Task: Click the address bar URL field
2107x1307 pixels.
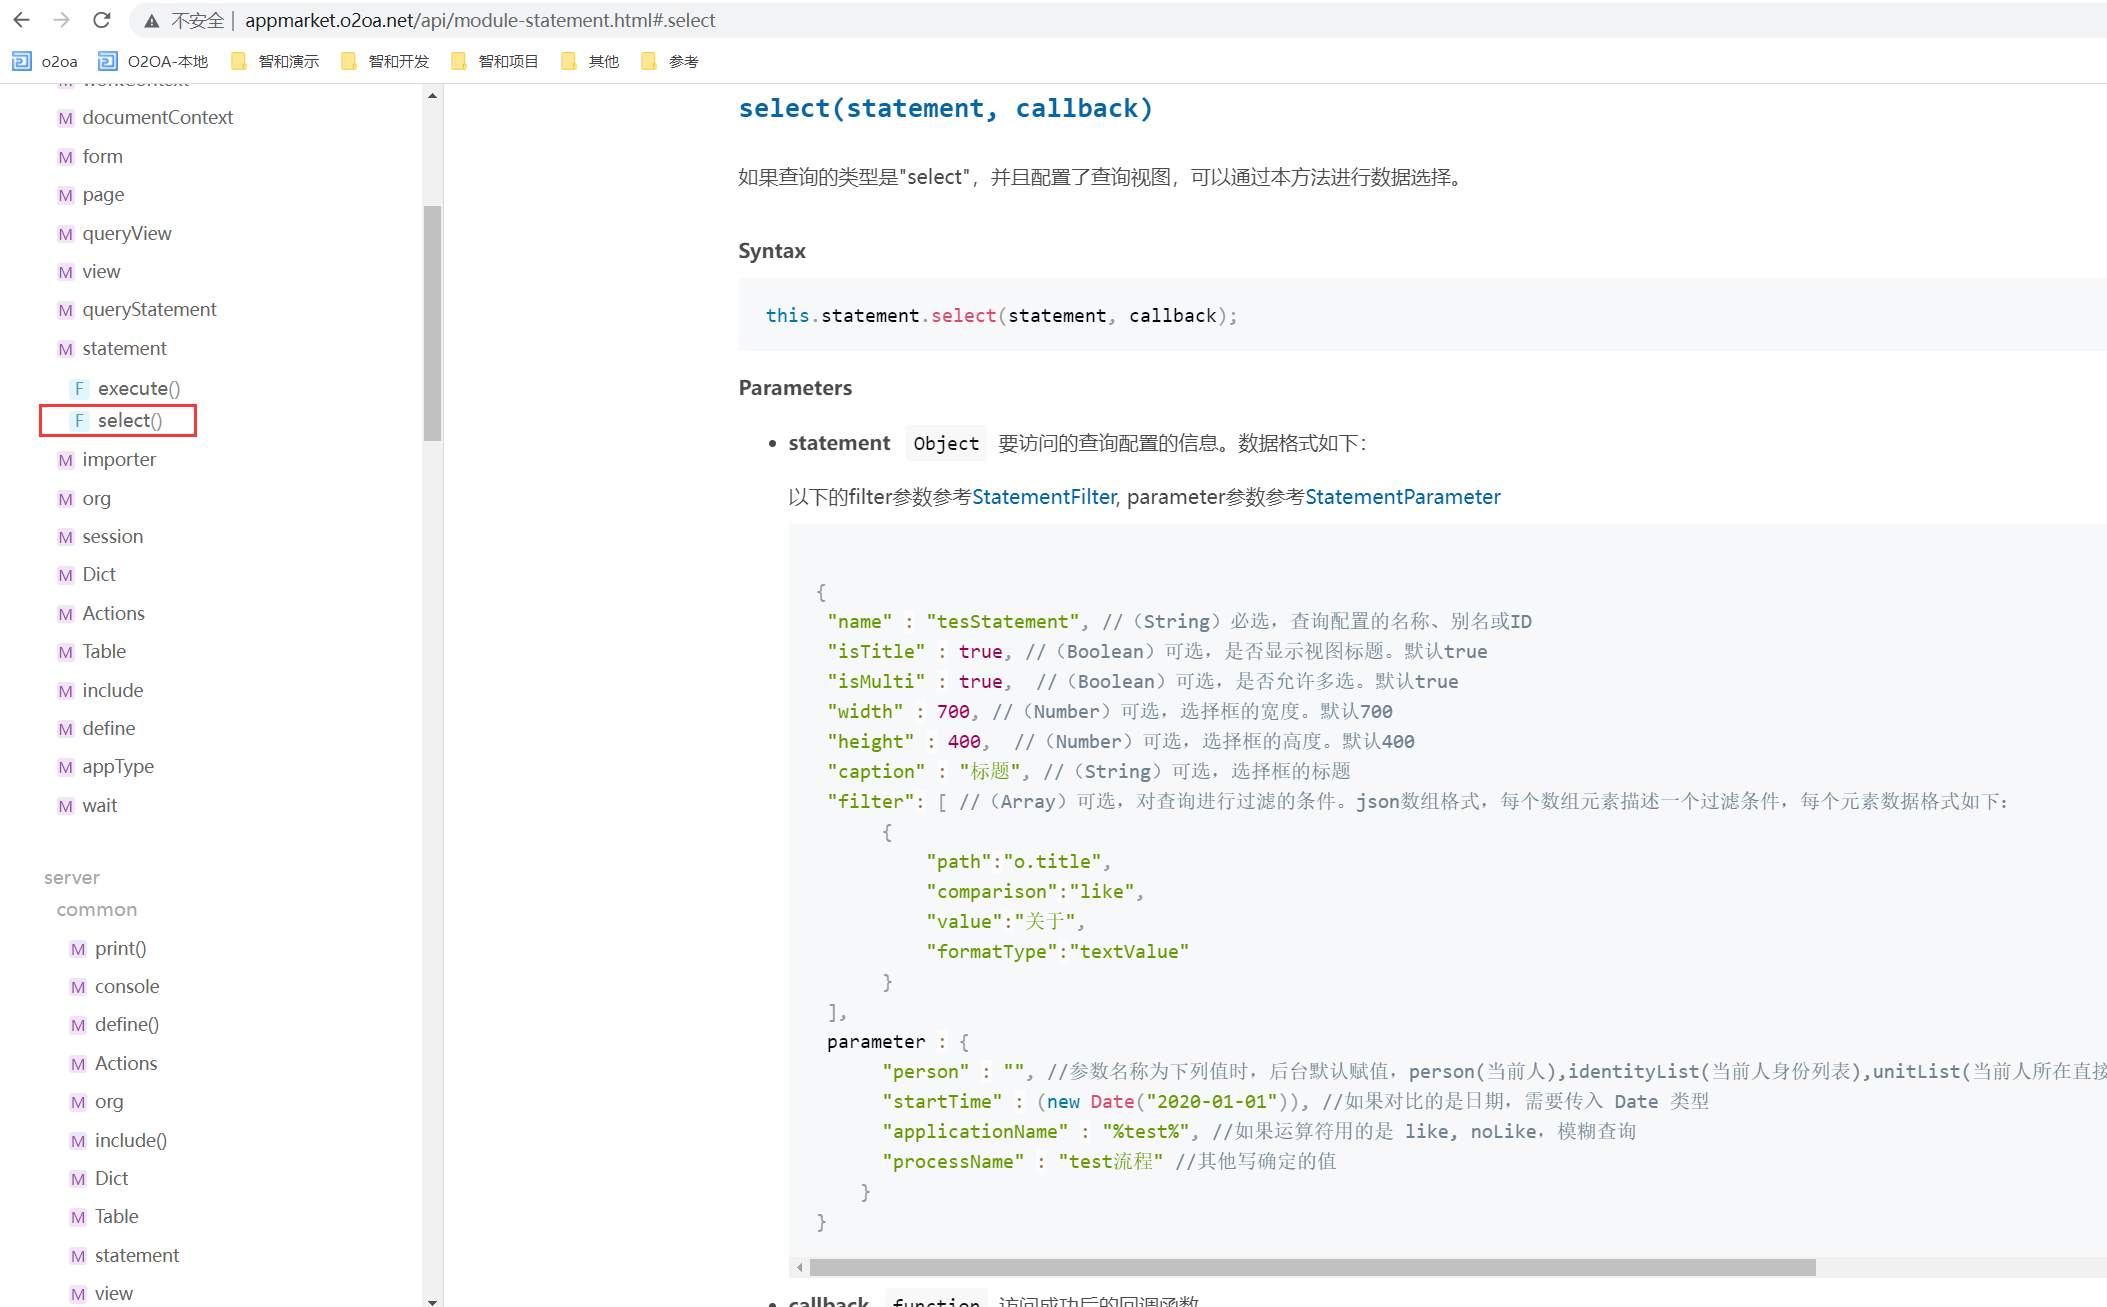Action: pyautogui.click(x=480, y=20)
